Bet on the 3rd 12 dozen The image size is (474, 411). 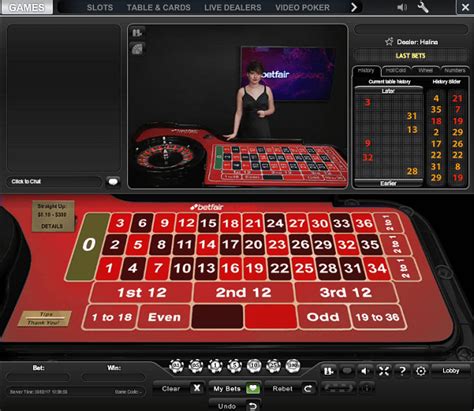click(x=346, y=293)
